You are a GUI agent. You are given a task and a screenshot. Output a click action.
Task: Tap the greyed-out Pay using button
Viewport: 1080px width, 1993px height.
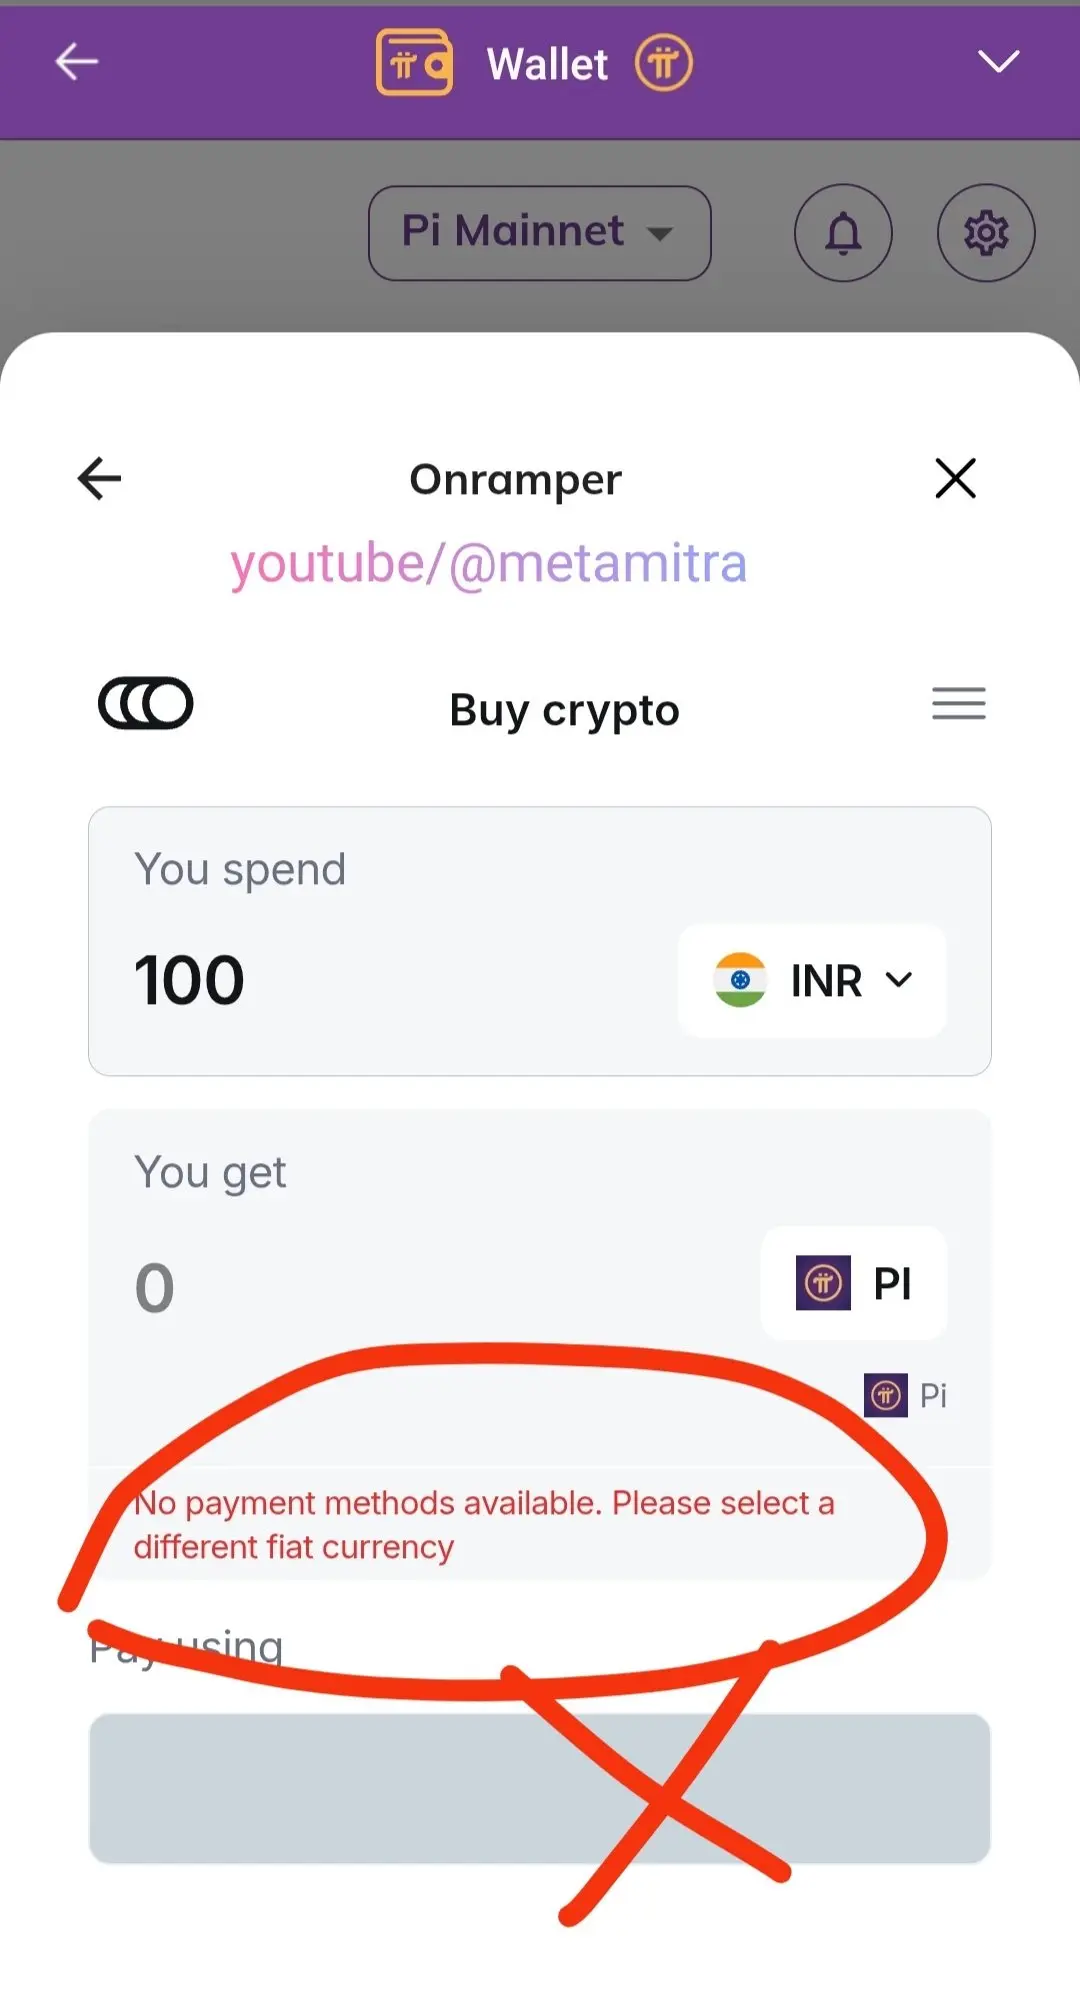(540, 1789)
